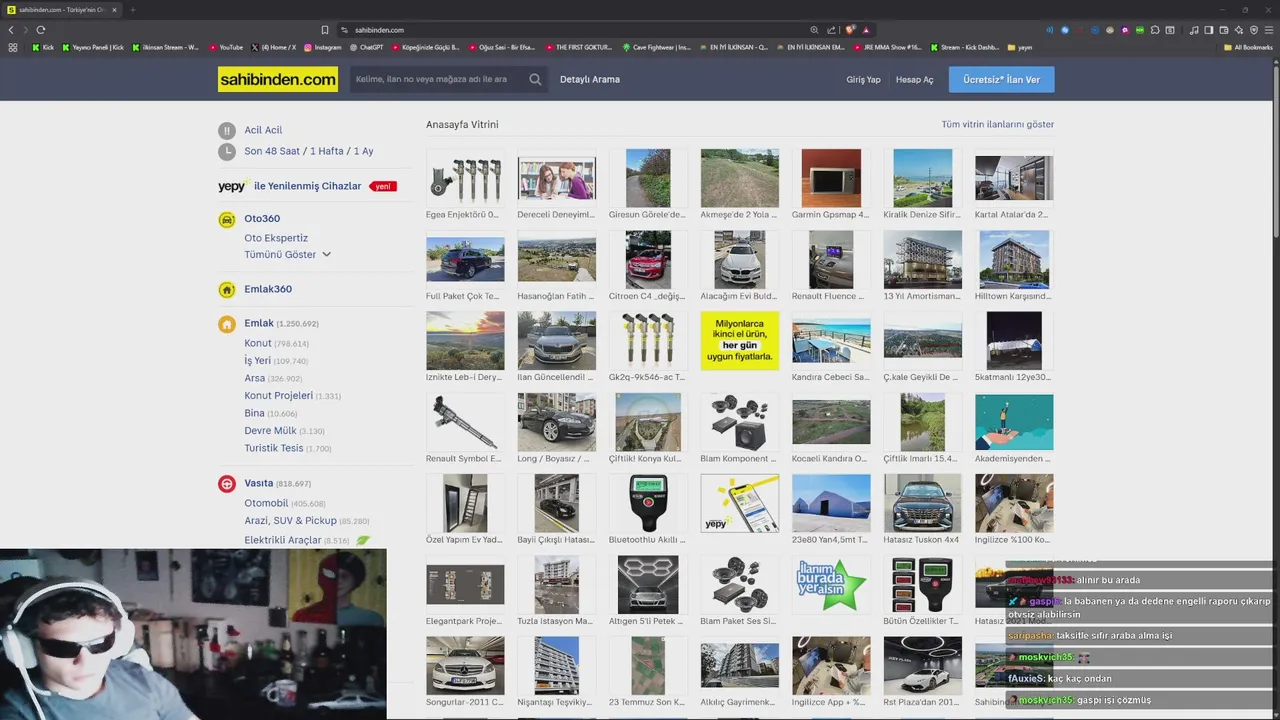Open the Hatasız Tuskon 4x4 listing
The width and height of the screenshot is (1280, 720).
922,503
